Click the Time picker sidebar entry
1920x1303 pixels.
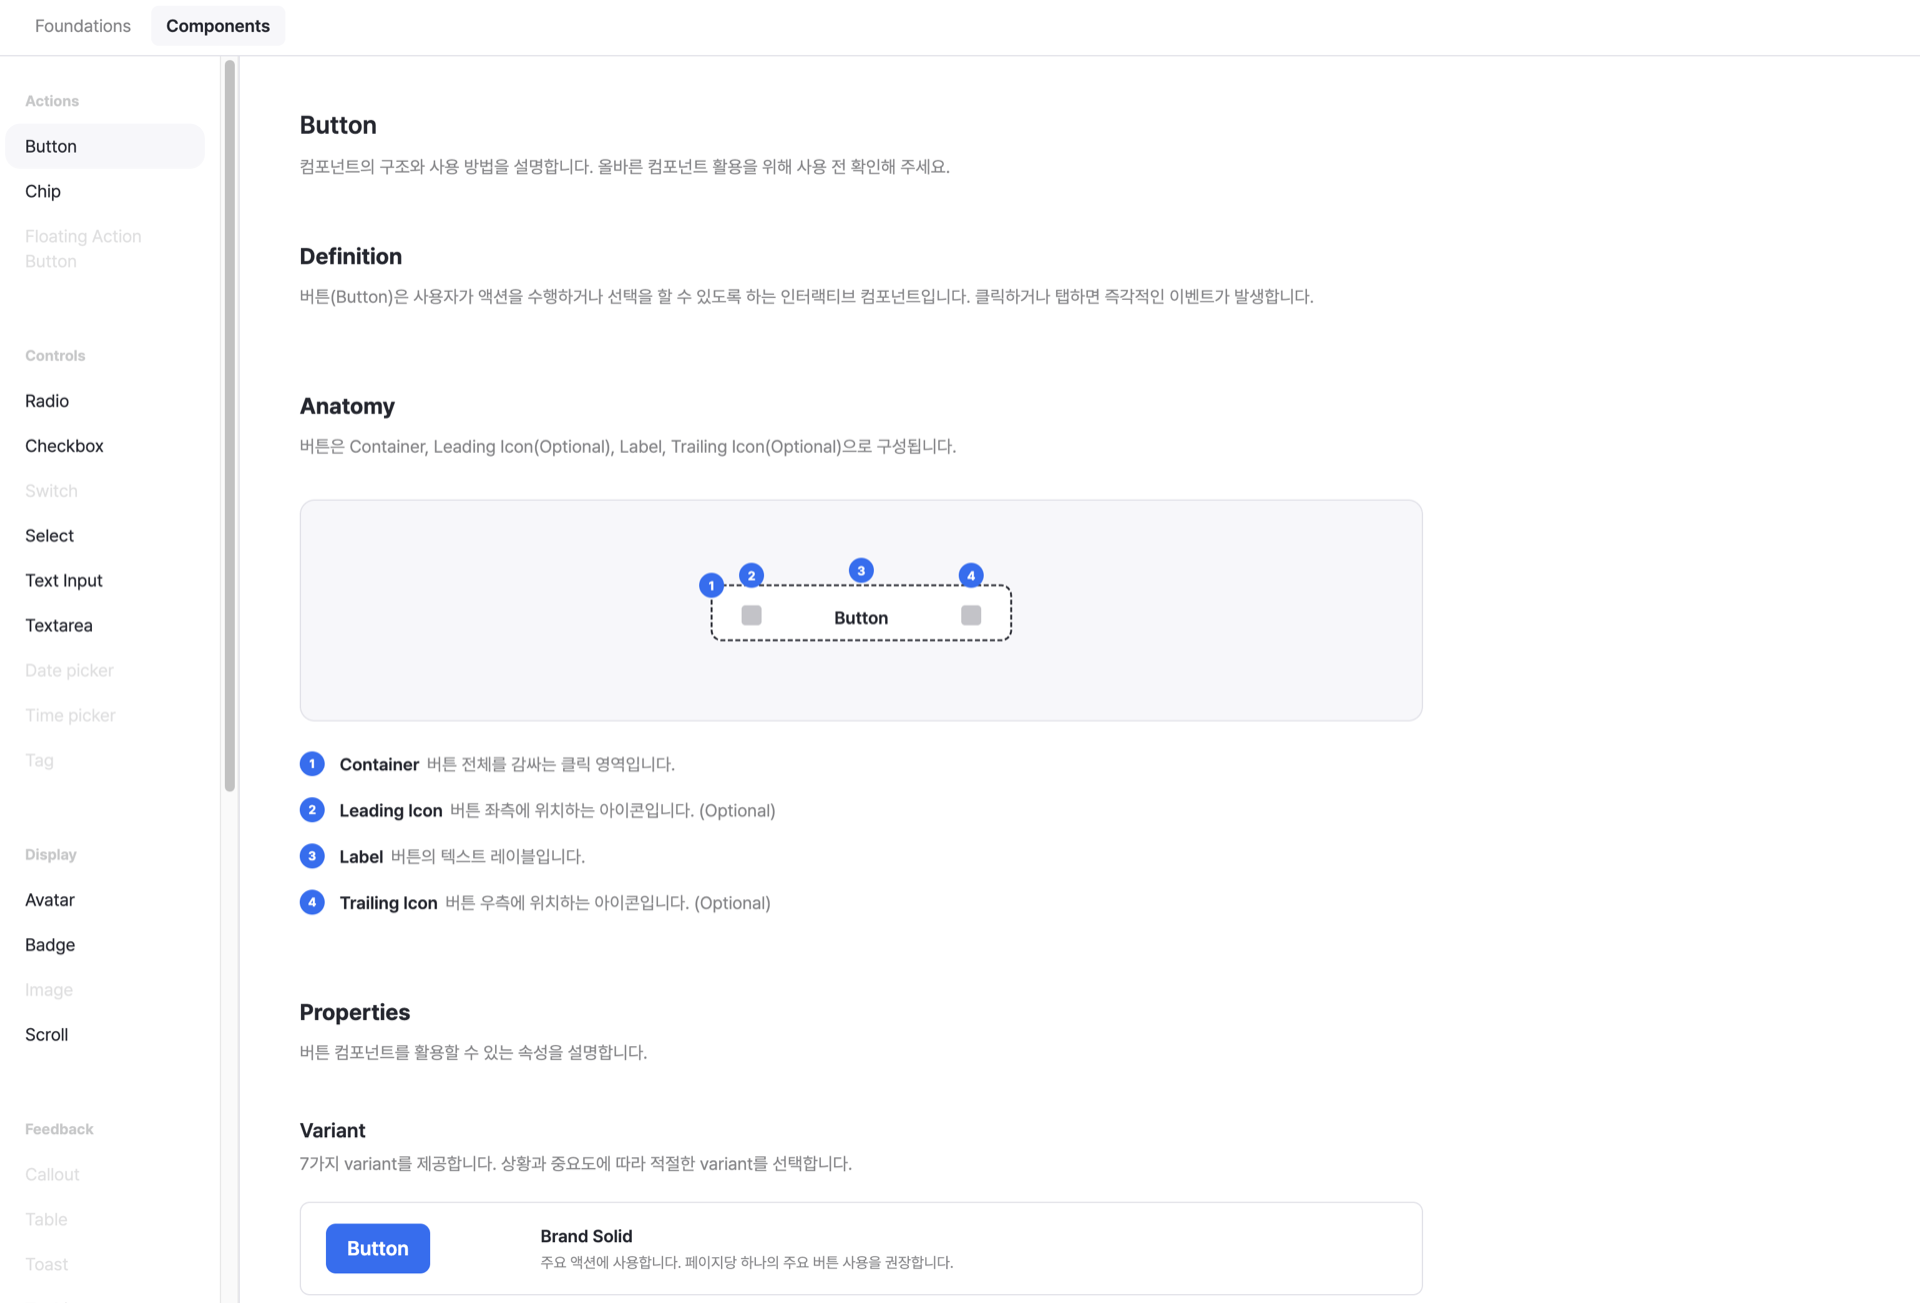point(70,716)
